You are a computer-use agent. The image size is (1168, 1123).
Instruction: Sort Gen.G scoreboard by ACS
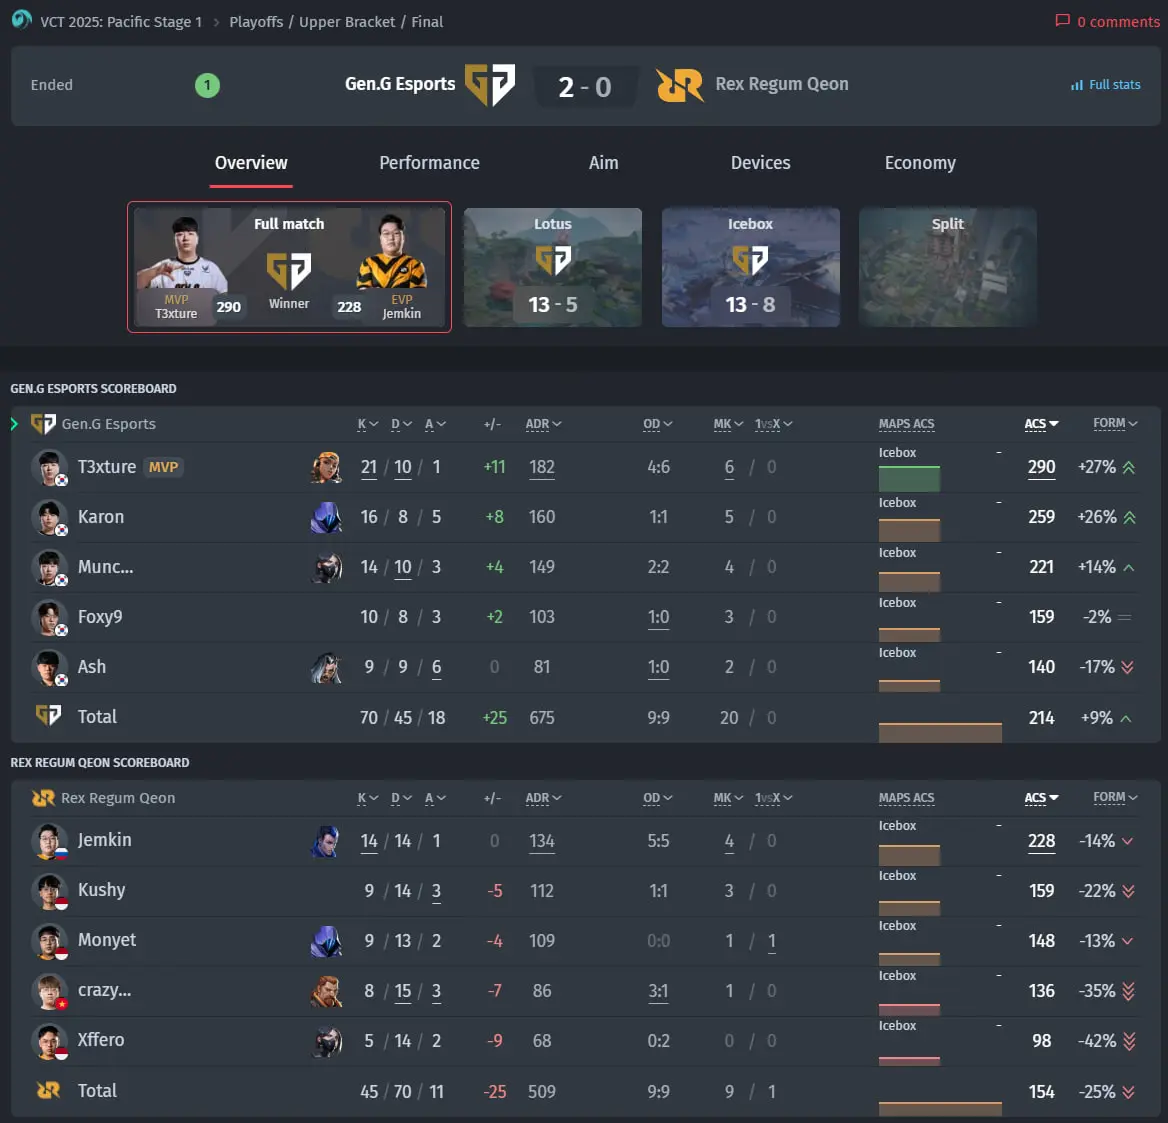pyautogui.click(x=1041, y=424)
